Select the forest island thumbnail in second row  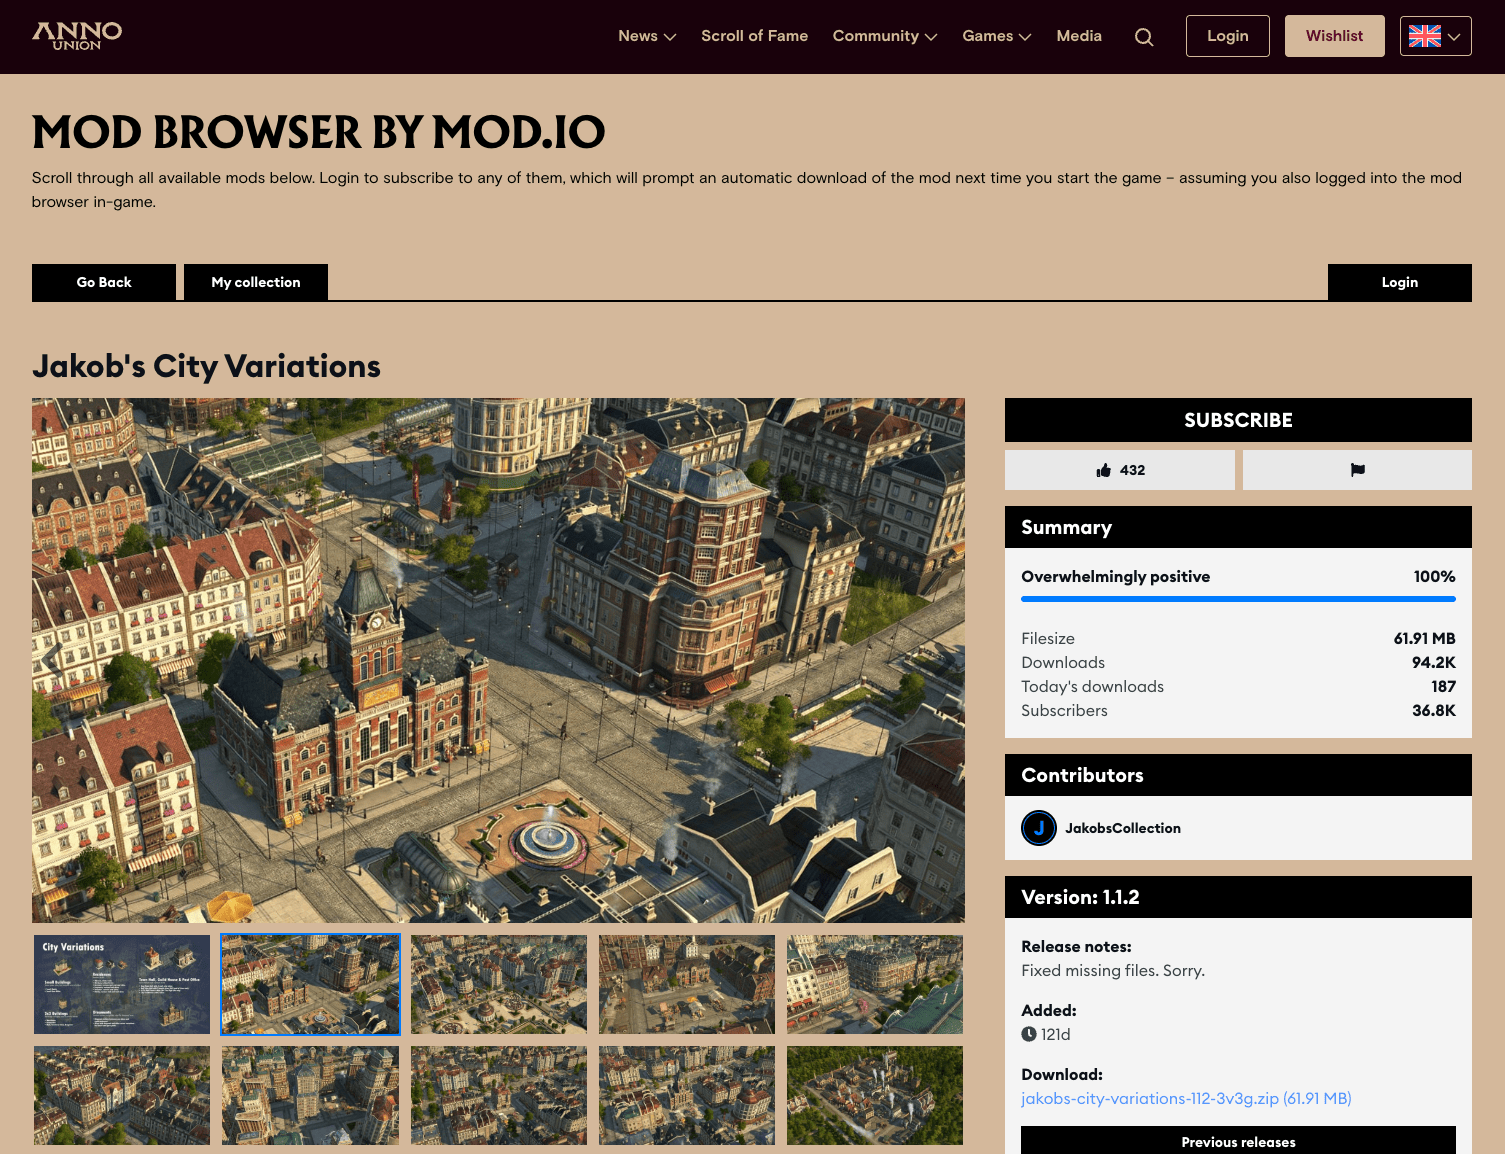click(x=875, y=1096)
